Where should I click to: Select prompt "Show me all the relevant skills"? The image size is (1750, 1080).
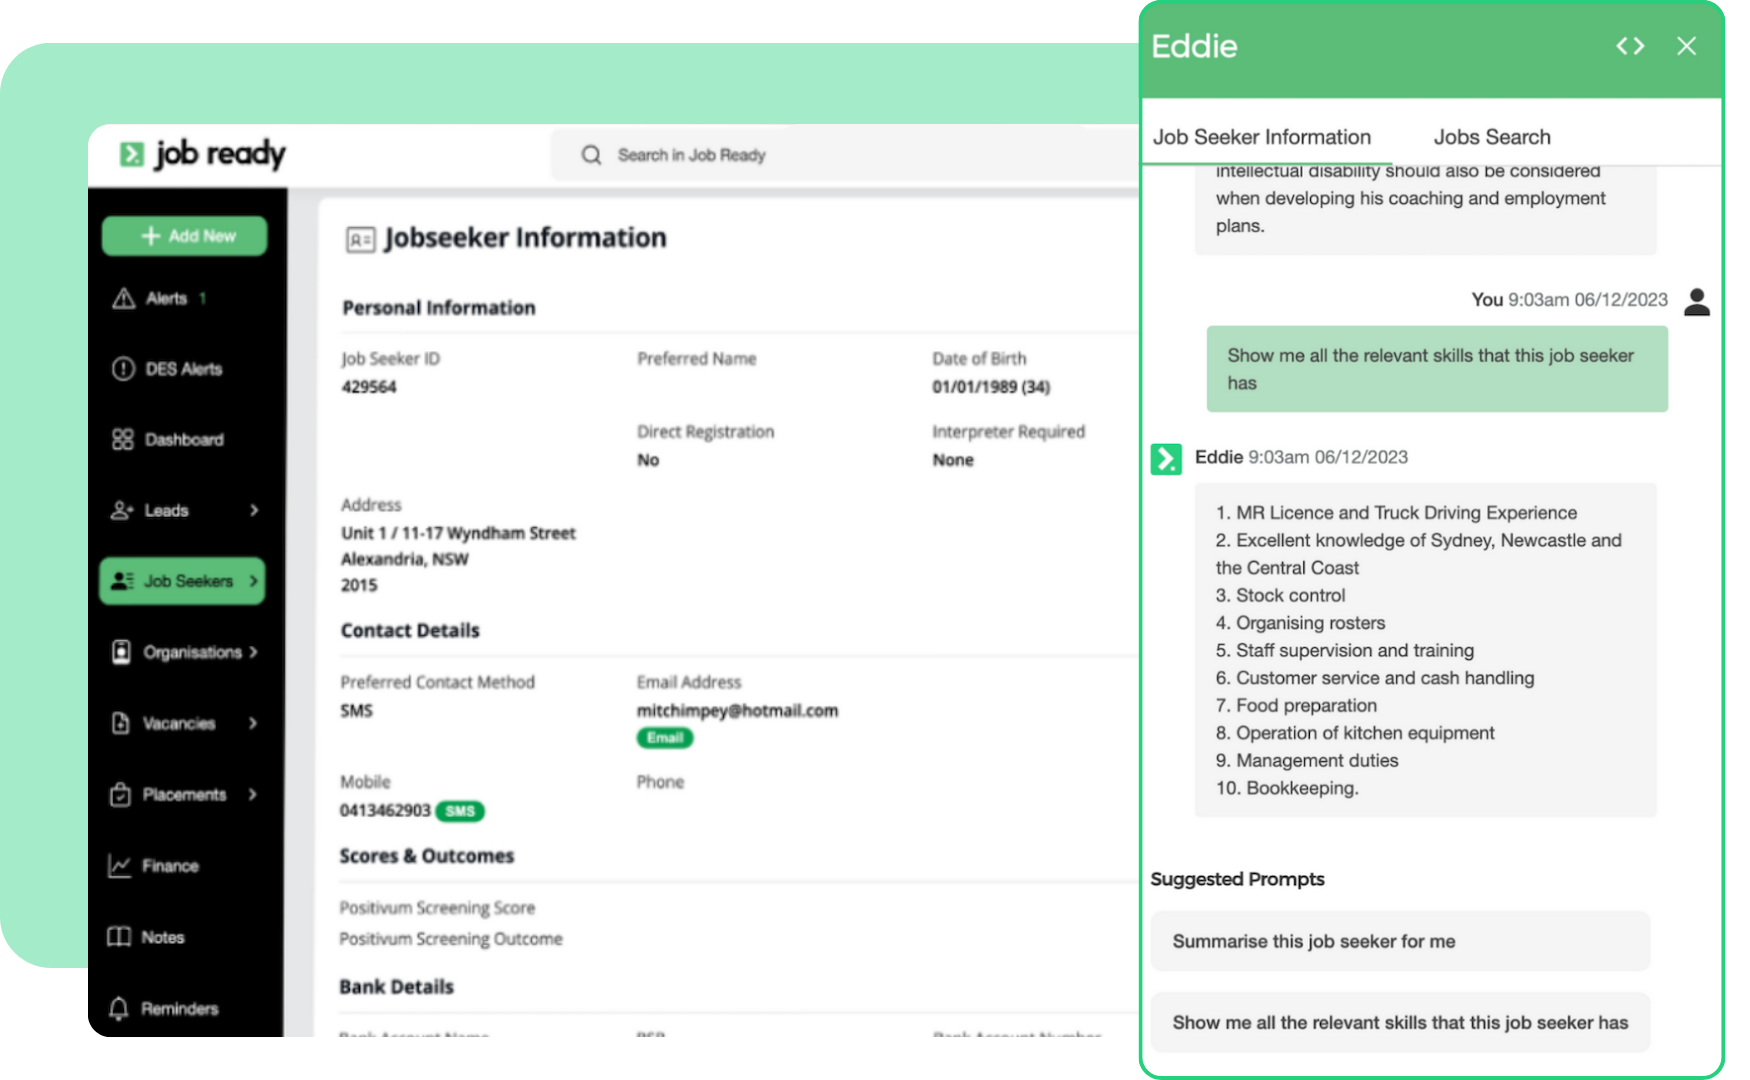(x=1400, y=1022)
